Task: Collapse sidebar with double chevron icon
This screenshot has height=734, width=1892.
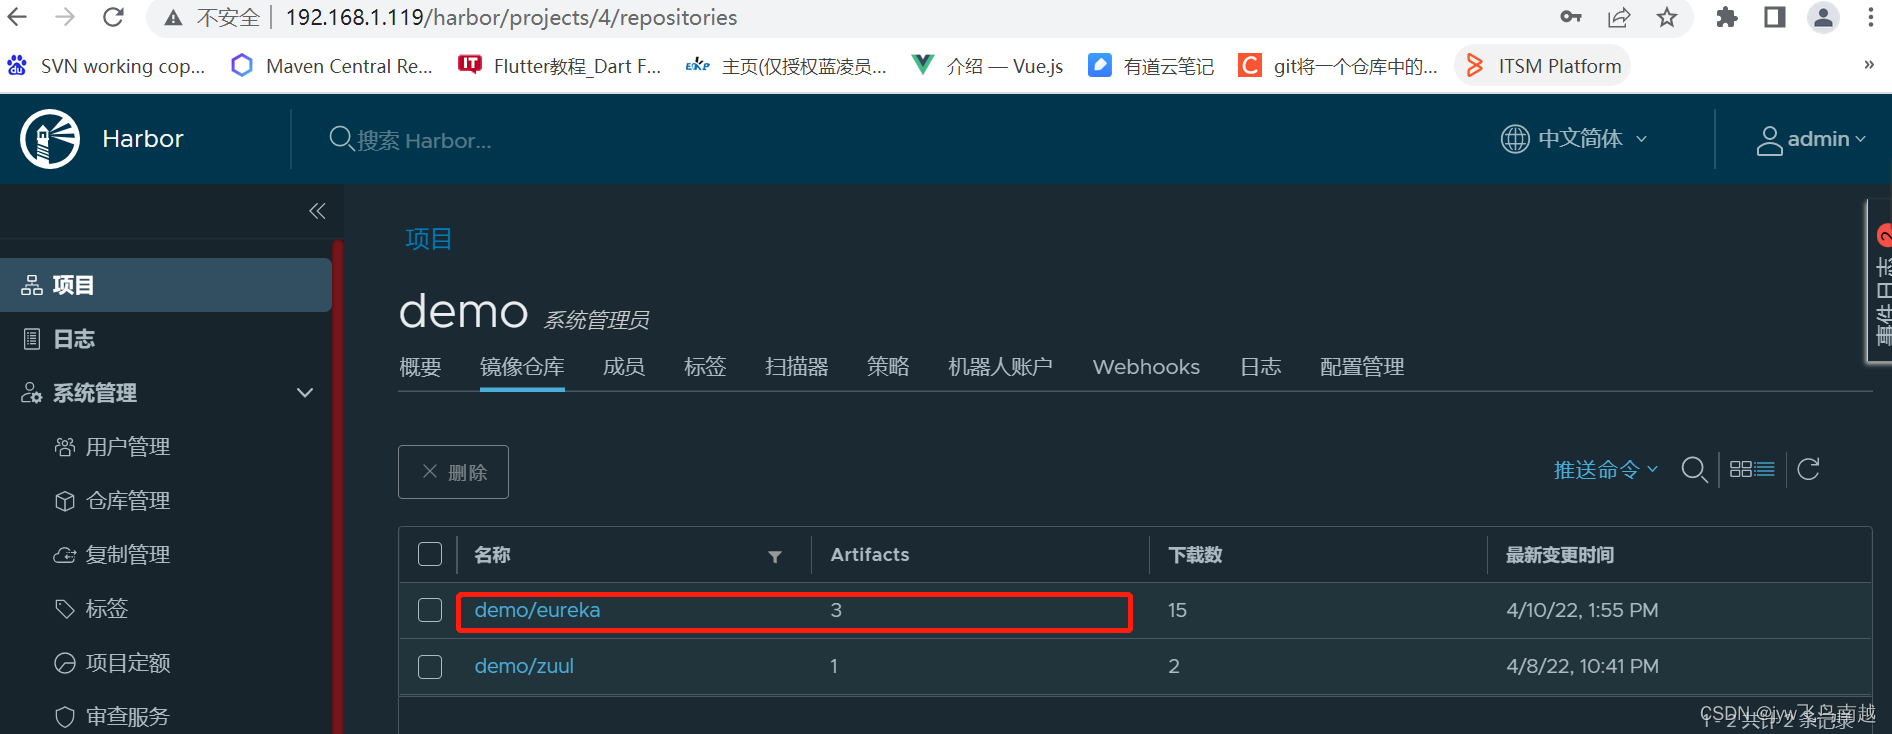Action: [x=317, y=211]
